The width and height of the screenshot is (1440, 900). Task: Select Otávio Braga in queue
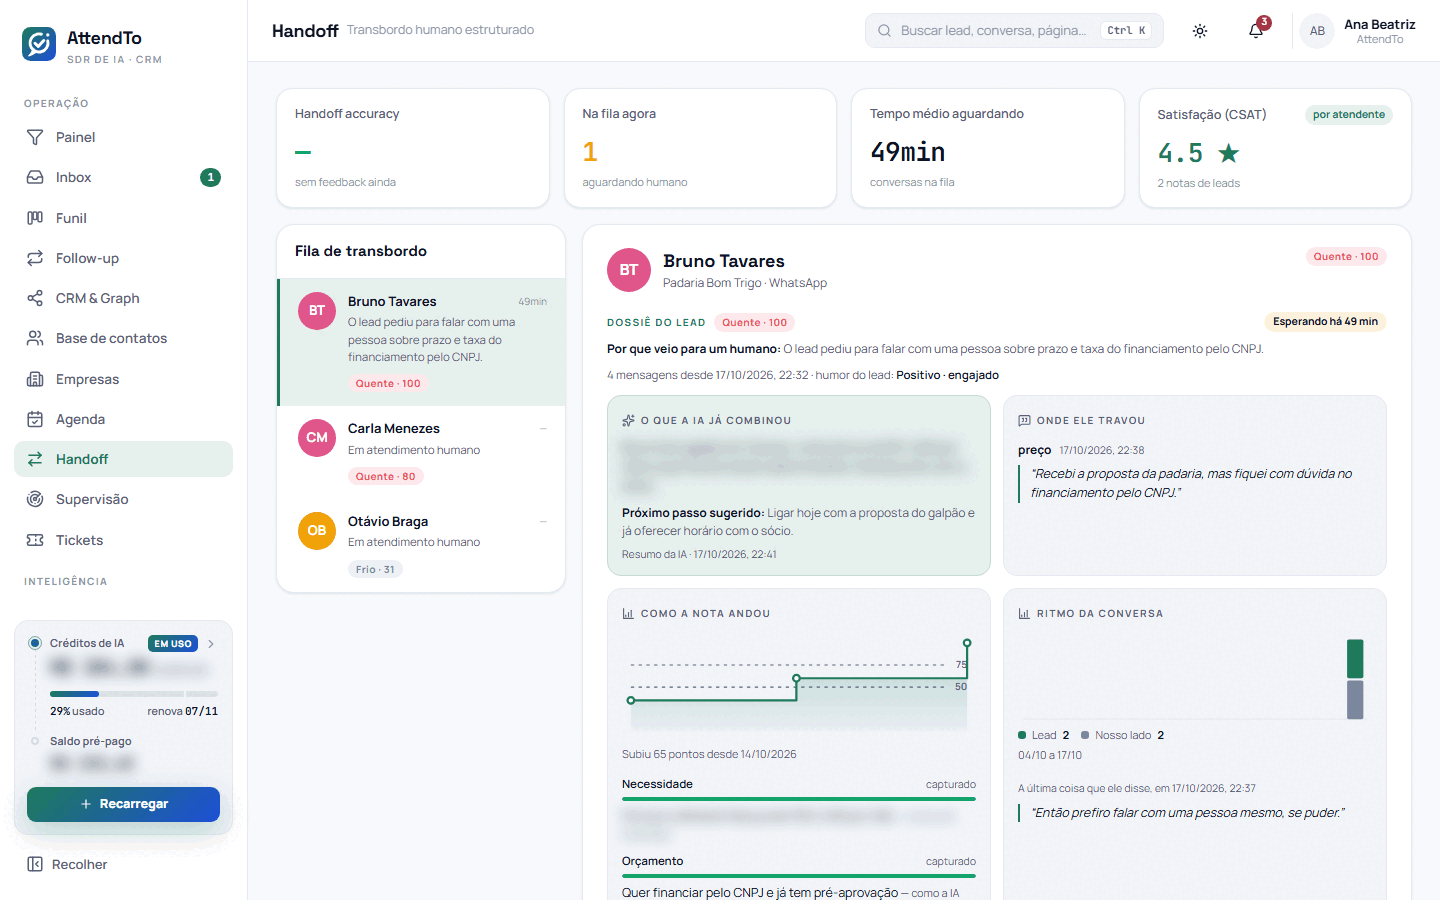421,545
